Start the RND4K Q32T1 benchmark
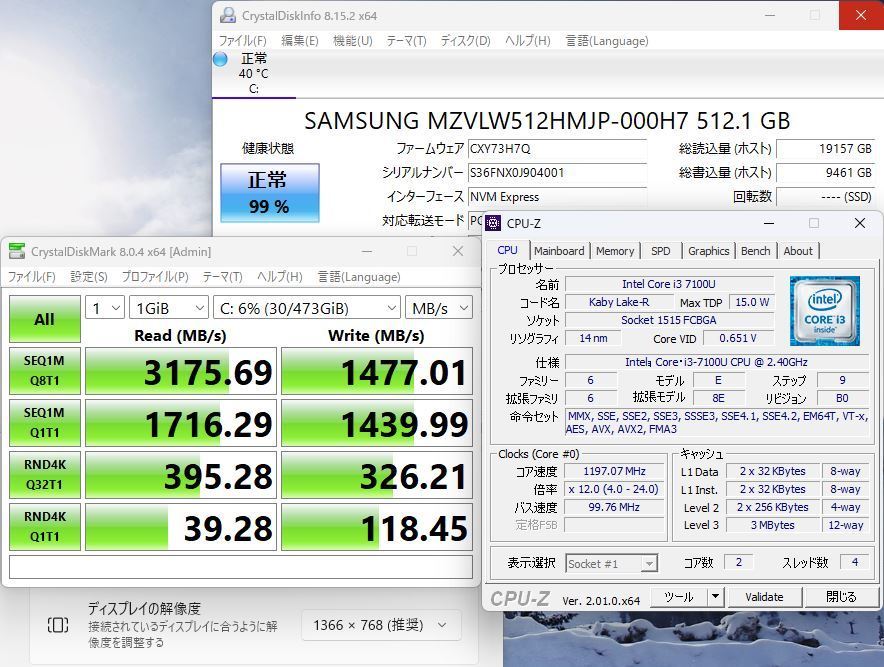The width and height of the screenshot is (884, 667). point(45,474)
